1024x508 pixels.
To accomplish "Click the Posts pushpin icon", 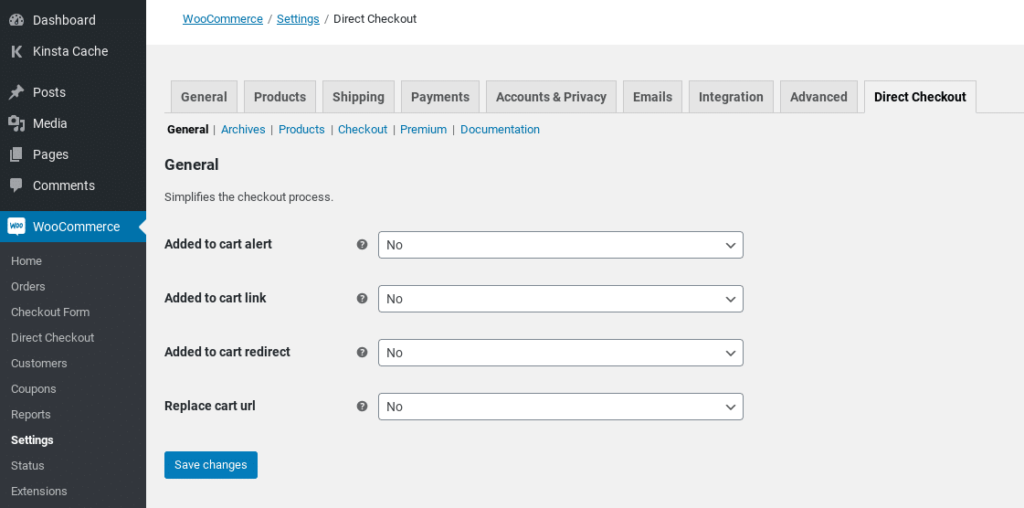I will [x=16, y=92].
